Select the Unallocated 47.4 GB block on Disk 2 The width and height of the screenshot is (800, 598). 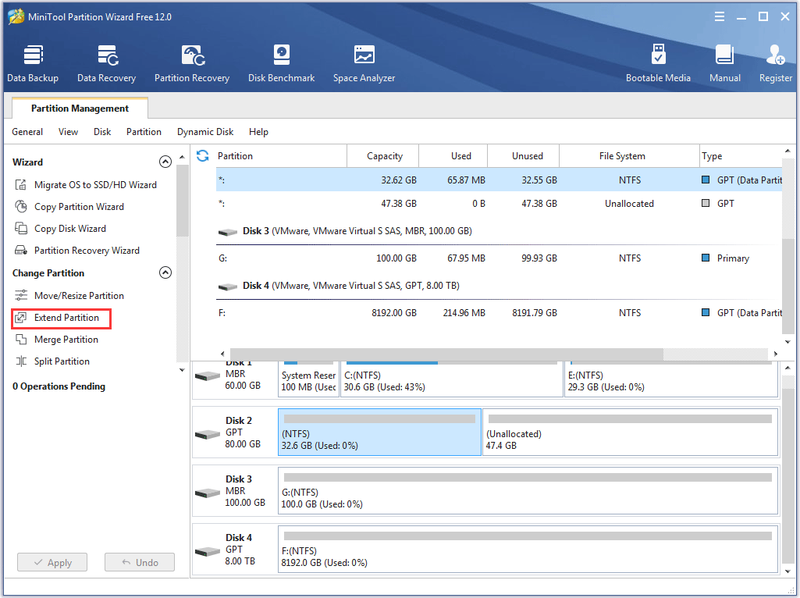click(630, 432)
